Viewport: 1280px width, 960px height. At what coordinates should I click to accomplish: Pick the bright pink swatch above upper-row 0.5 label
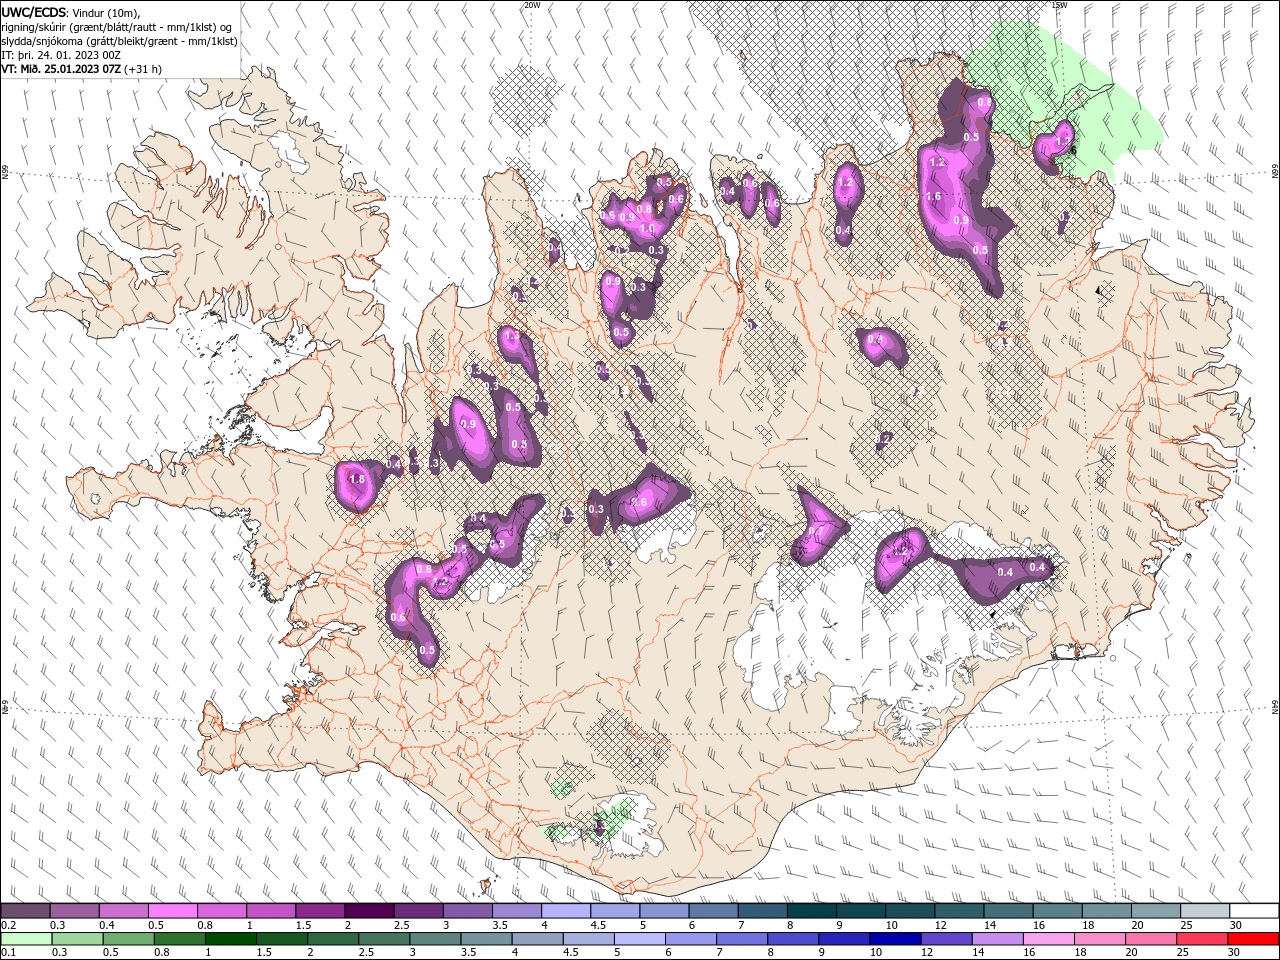coord(173,911)
